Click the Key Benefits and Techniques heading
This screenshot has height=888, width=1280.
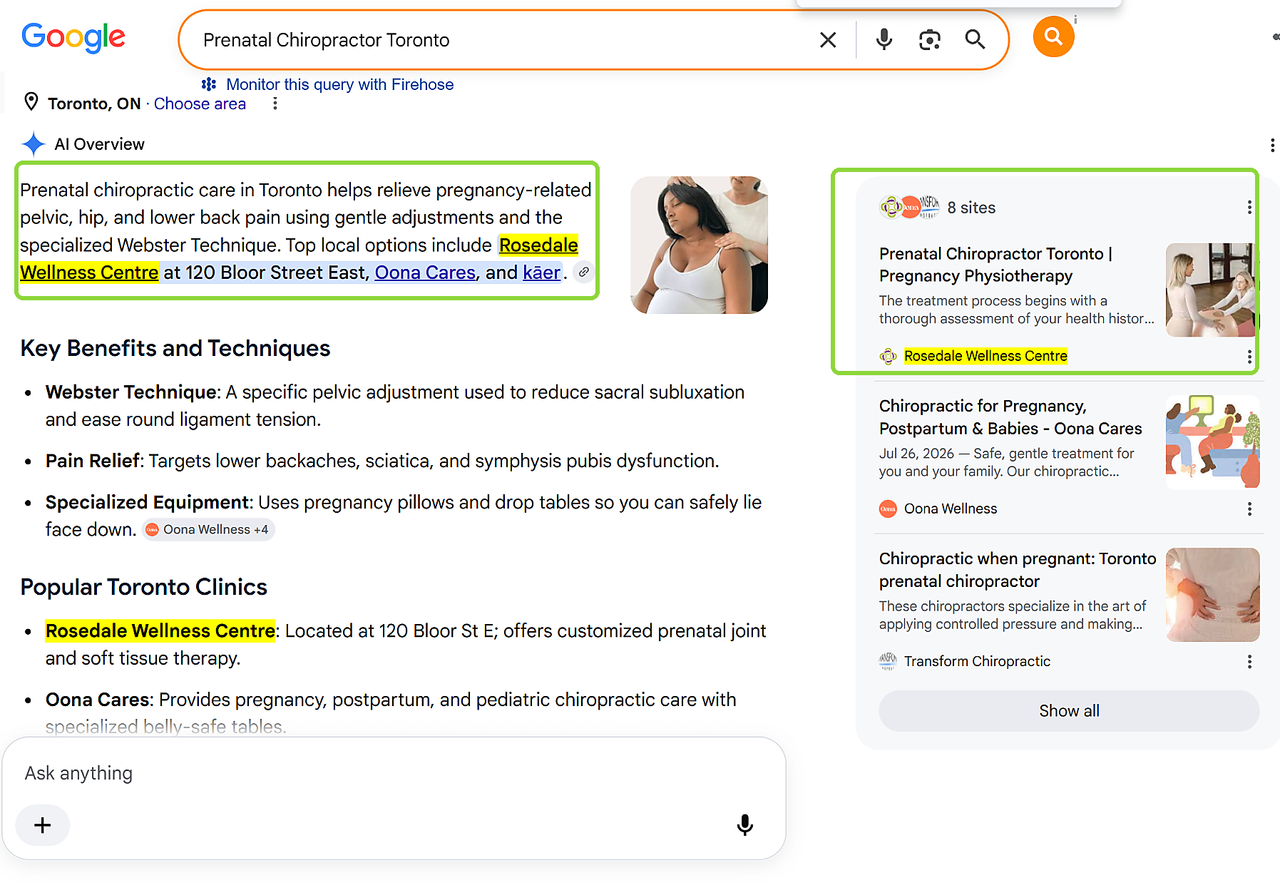(x=175, y=348)
